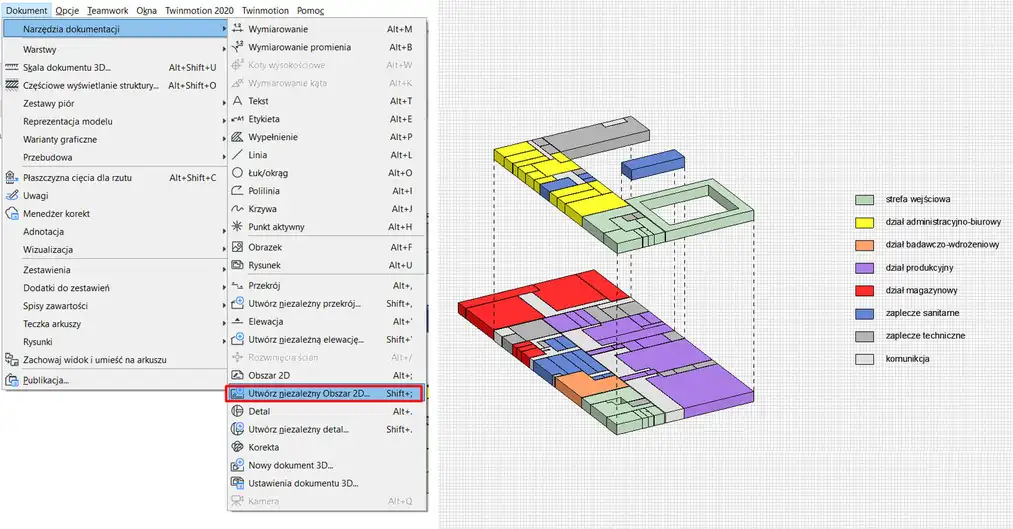This screenshot has width=1013, height=529.
Task: Click the red dział magazynowy swatch
Action: point(864,291)
